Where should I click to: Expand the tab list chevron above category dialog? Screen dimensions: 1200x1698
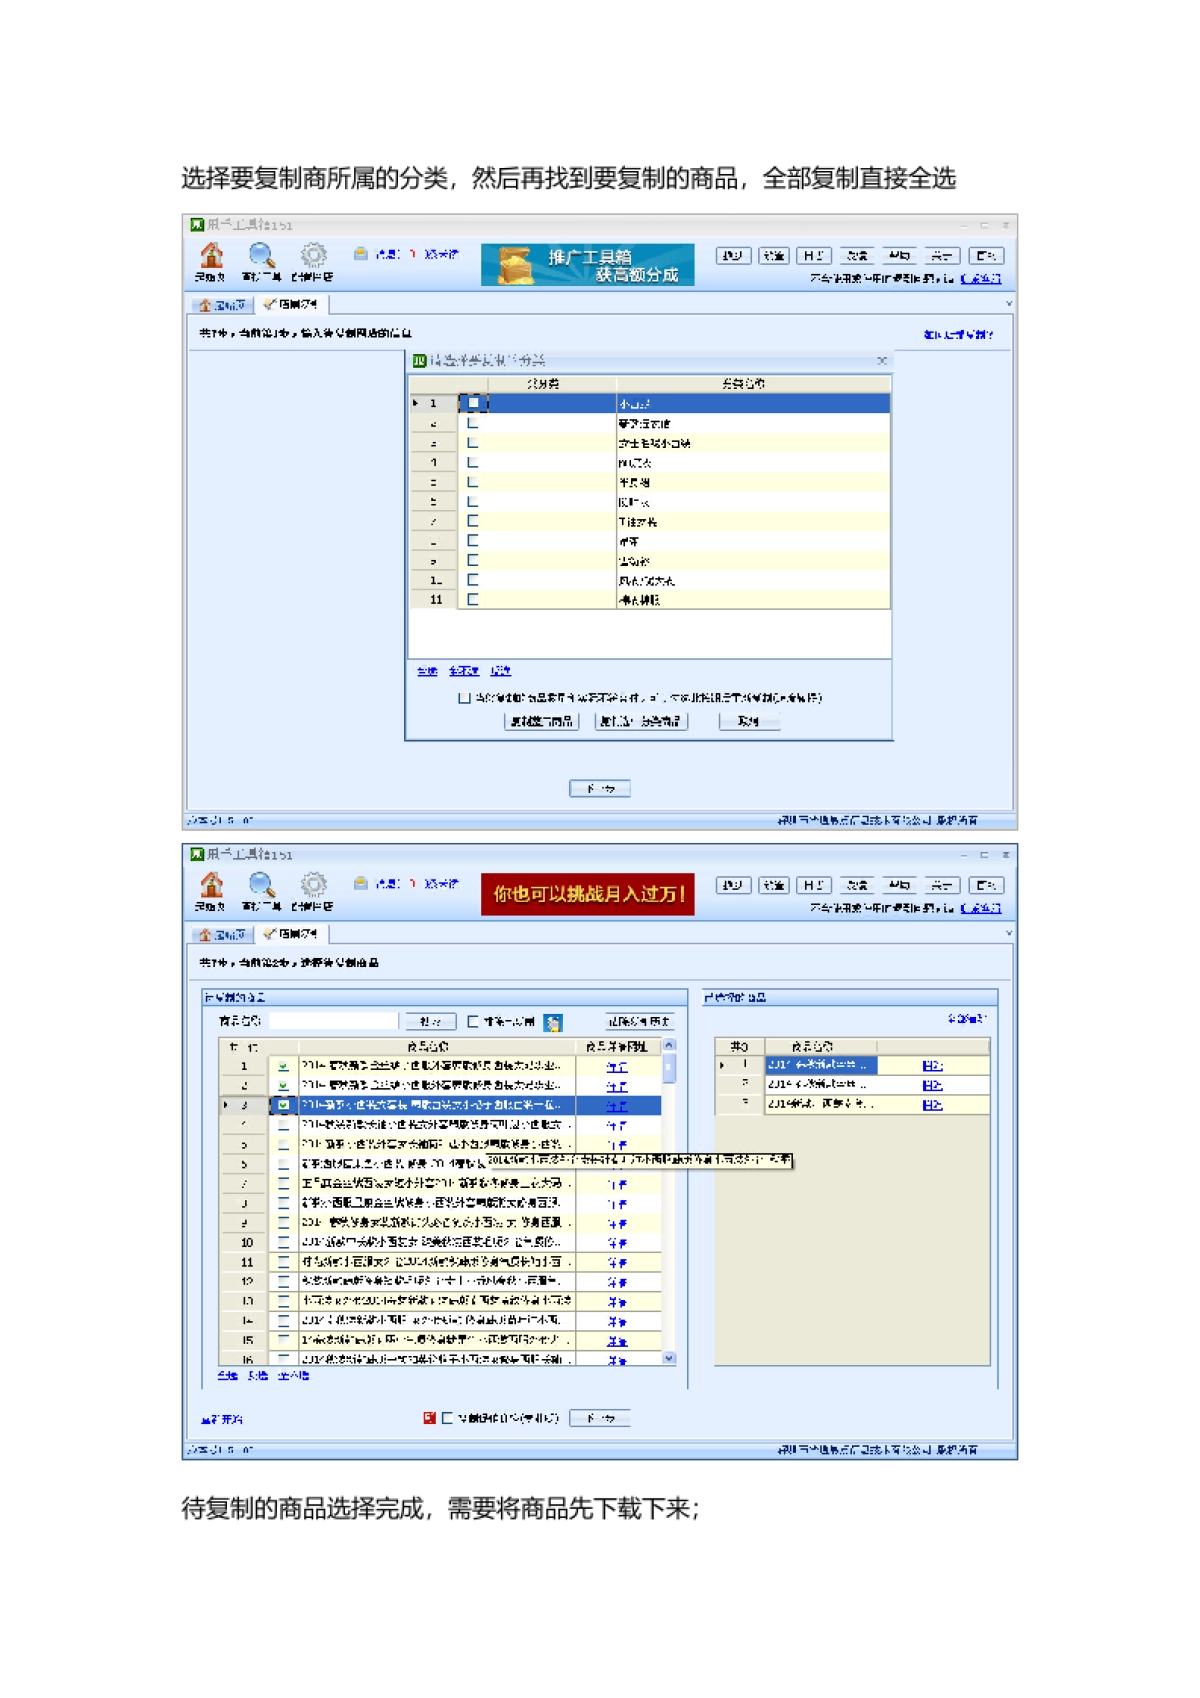coord(1008,304)
